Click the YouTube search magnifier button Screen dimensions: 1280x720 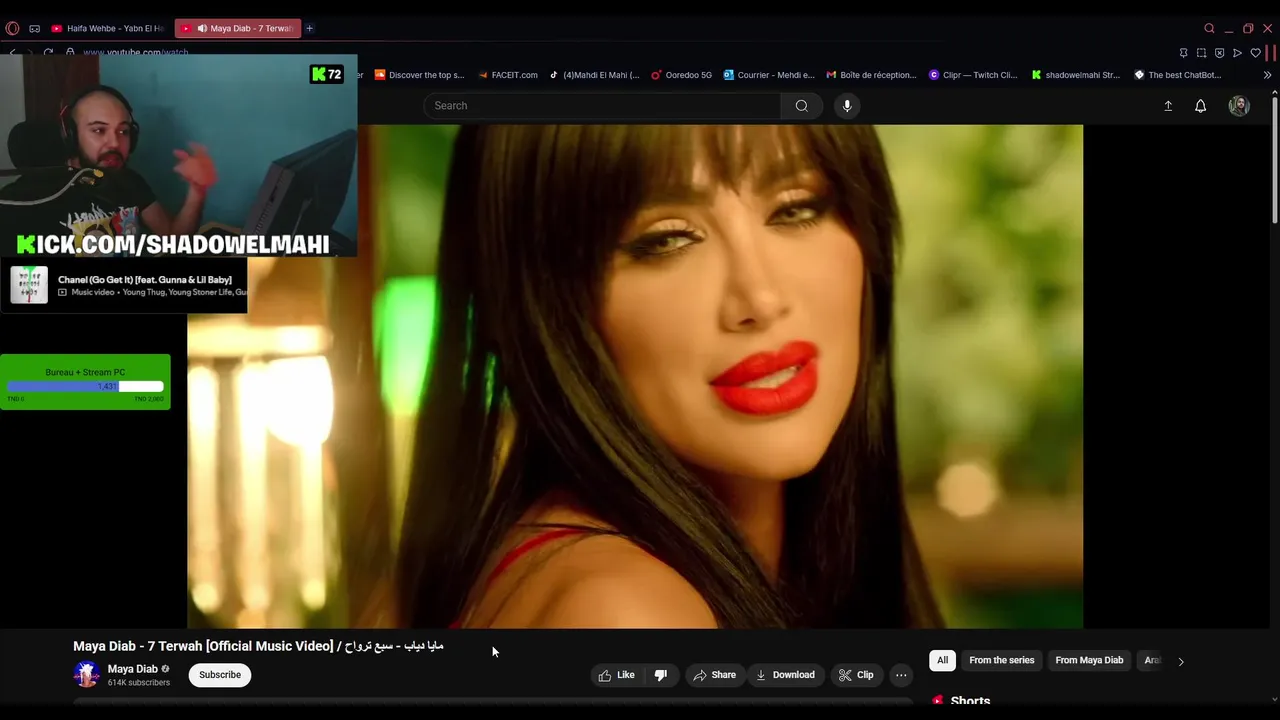click(x=802, y=106)
